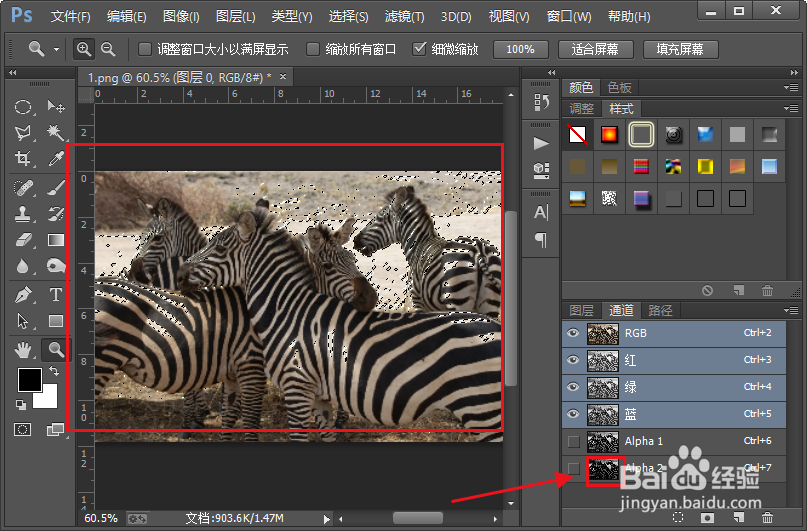The height and width of the screenshot is (531, 807).
Task: Choose Zoom Out mode in options bar
Action: pyautogui.click(x=108, y=49)
